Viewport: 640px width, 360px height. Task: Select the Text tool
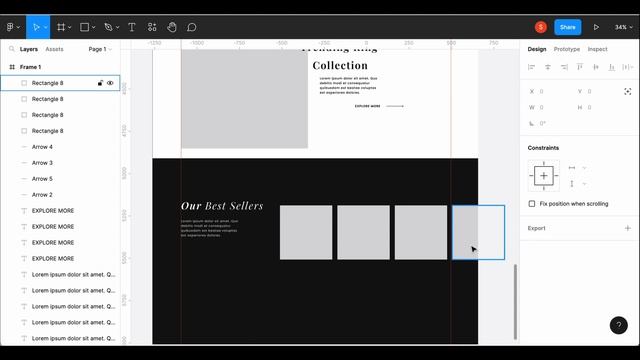(x=131, y=27)
